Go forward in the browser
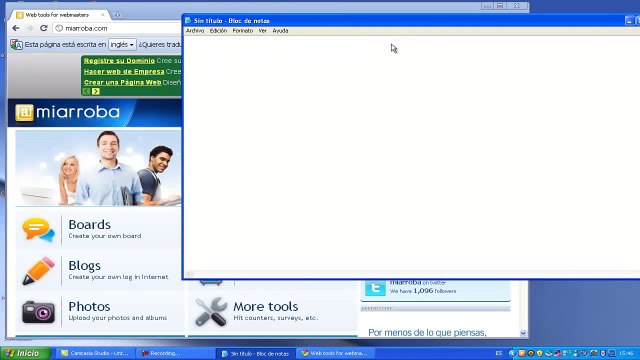 tap(29, 28)
